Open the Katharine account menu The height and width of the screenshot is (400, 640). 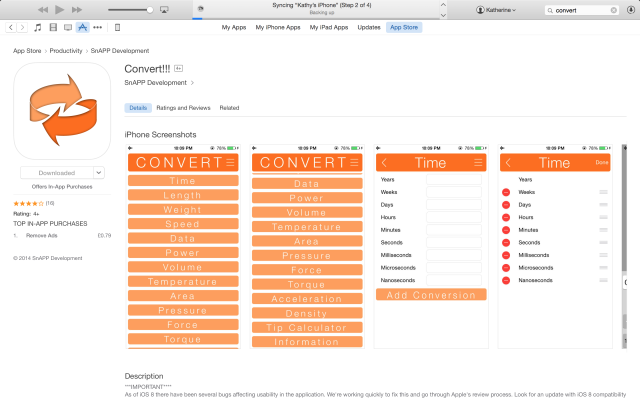click(496, 10)
